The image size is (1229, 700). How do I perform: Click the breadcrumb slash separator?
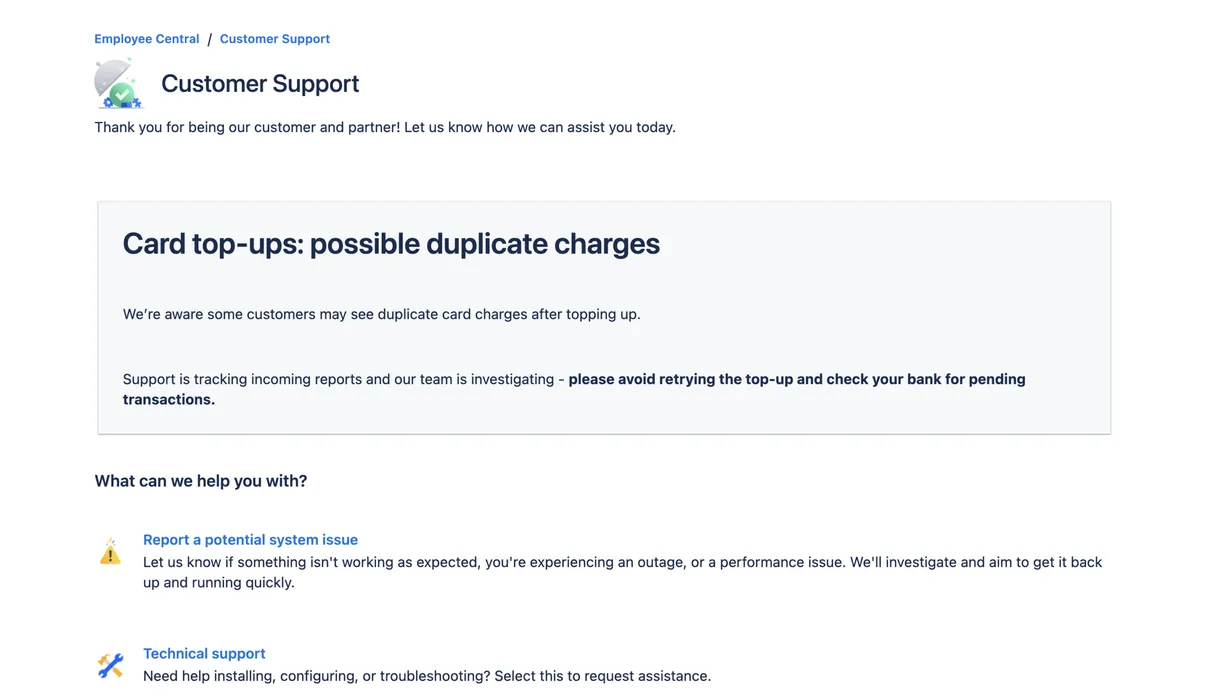click(209, 39)
